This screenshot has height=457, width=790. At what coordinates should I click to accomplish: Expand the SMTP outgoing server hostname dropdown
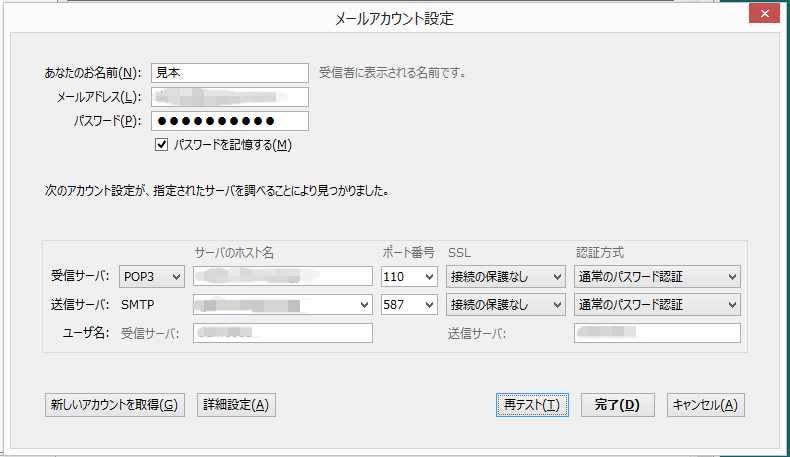(282, 304)
